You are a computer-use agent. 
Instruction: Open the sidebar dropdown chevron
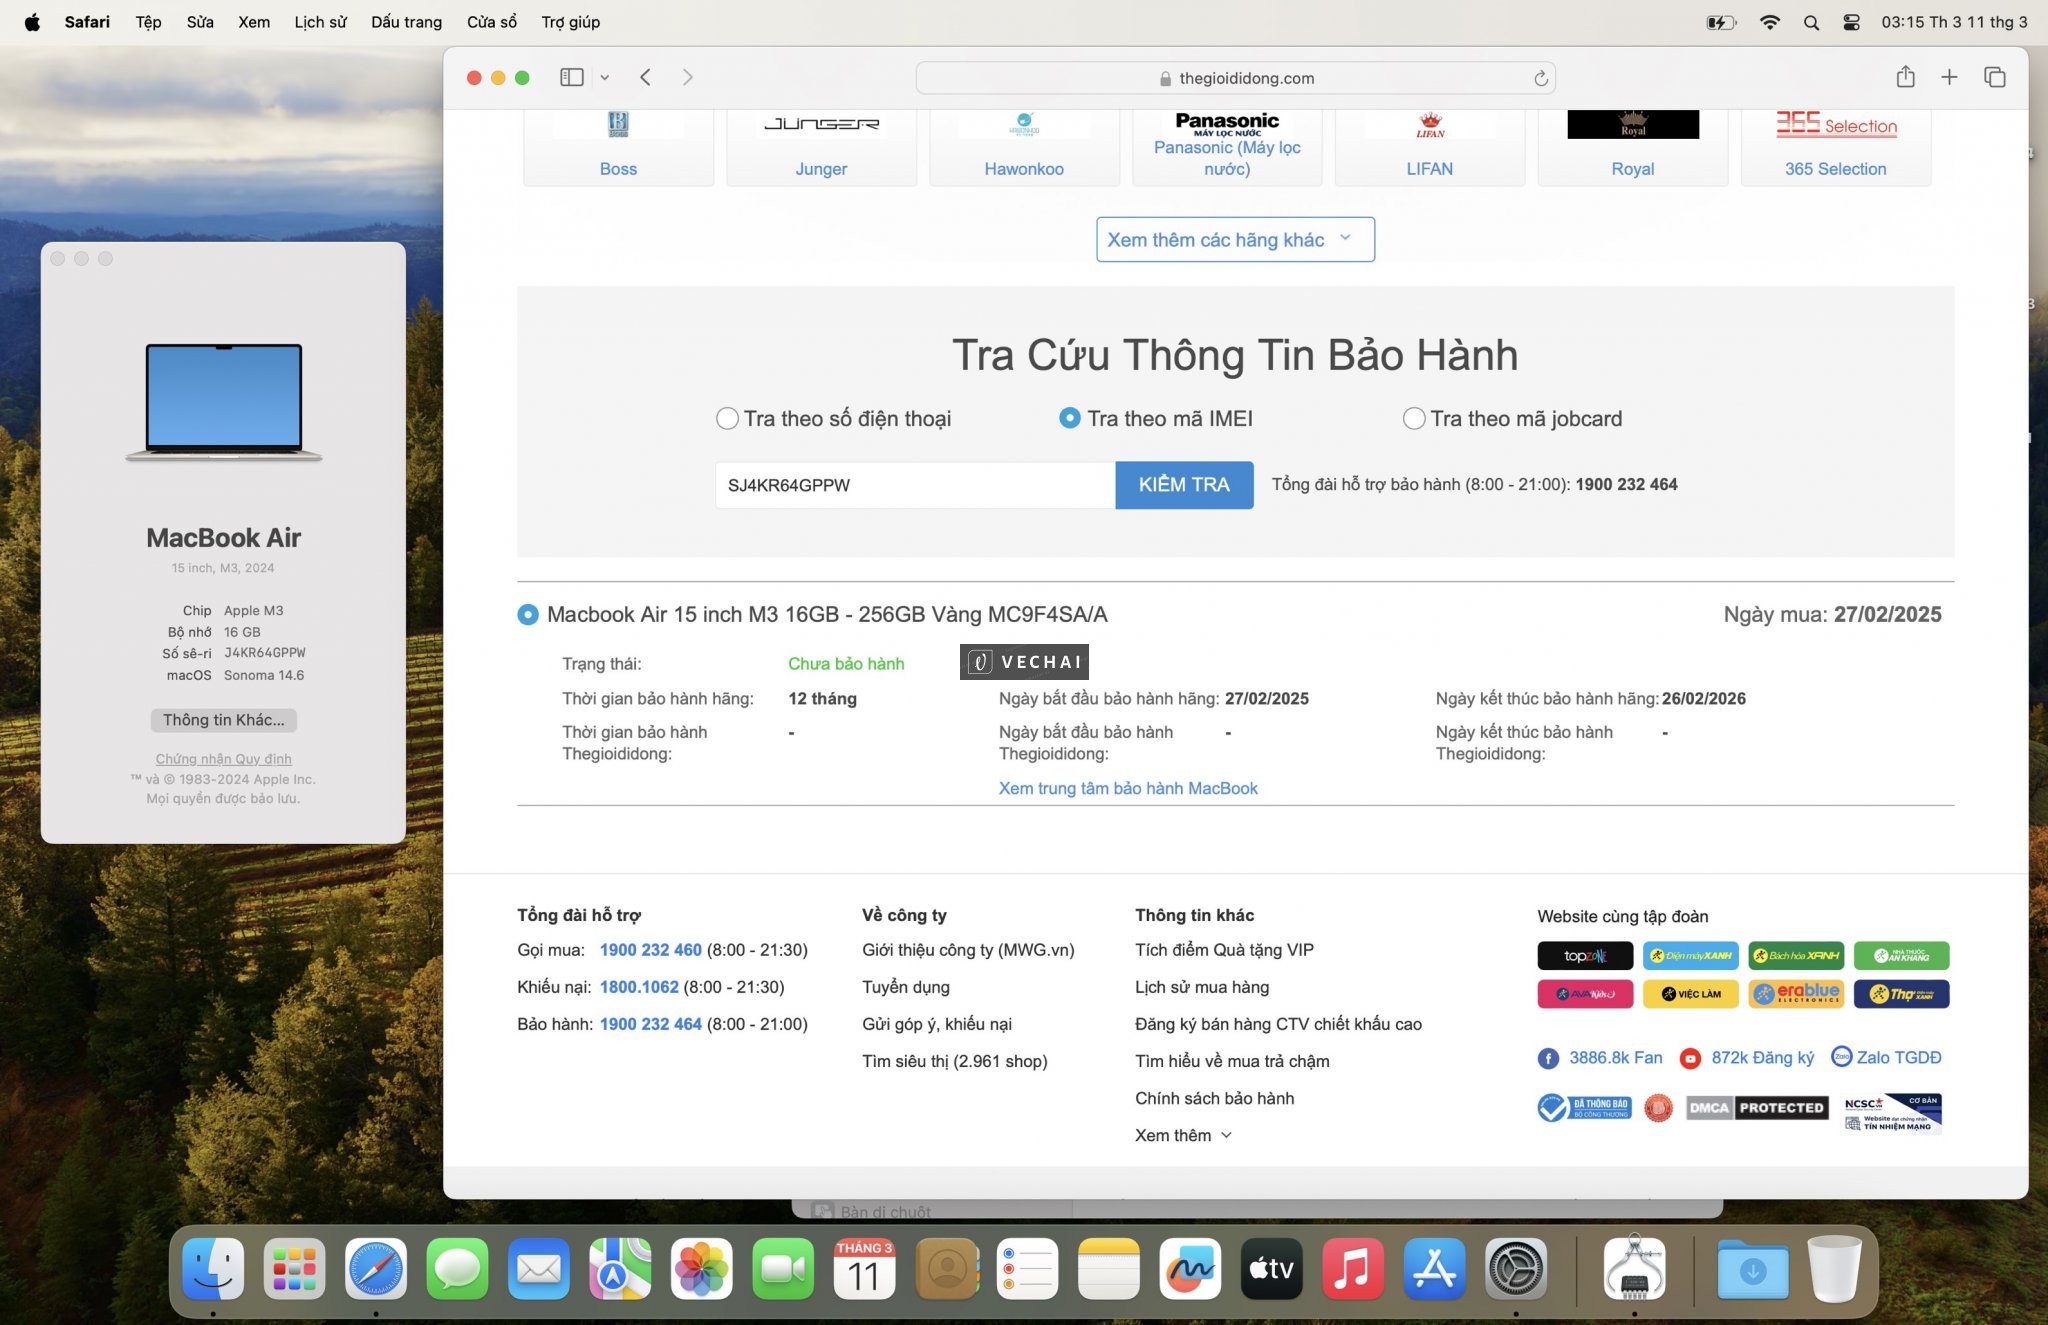click(604, 77)
